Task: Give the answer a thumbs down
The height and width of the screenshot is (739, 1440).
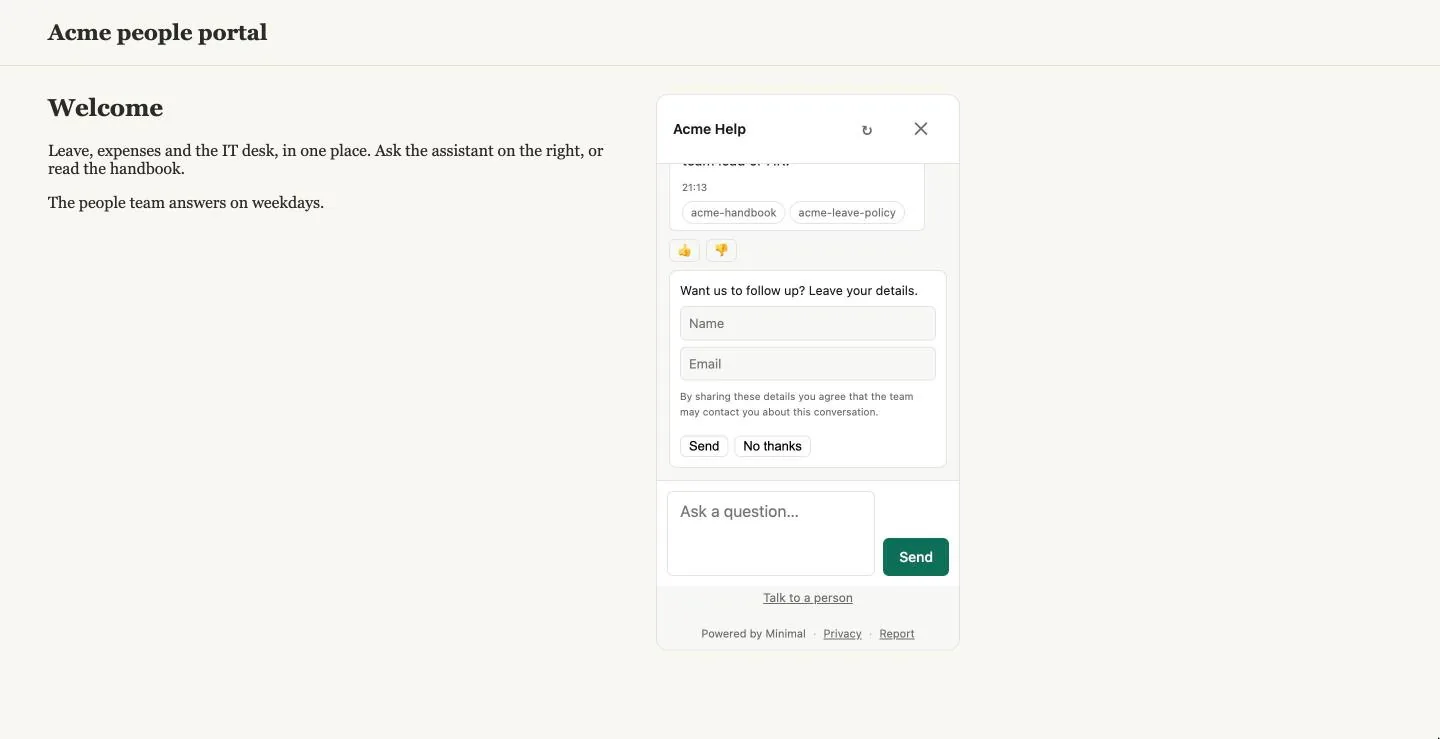Action: coord(721,250)
